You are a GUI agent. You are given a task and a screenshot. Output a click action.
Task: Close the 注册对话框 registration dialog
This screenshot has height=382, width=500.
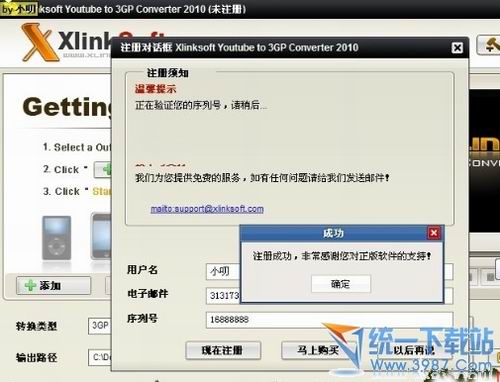tap(457, 48)
